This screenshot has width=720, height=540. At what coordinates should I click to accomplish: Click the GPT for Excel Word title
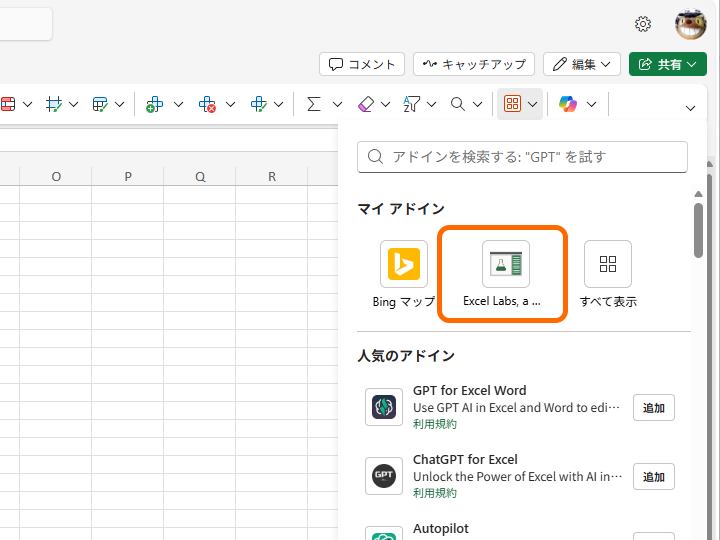coord(469,391)
